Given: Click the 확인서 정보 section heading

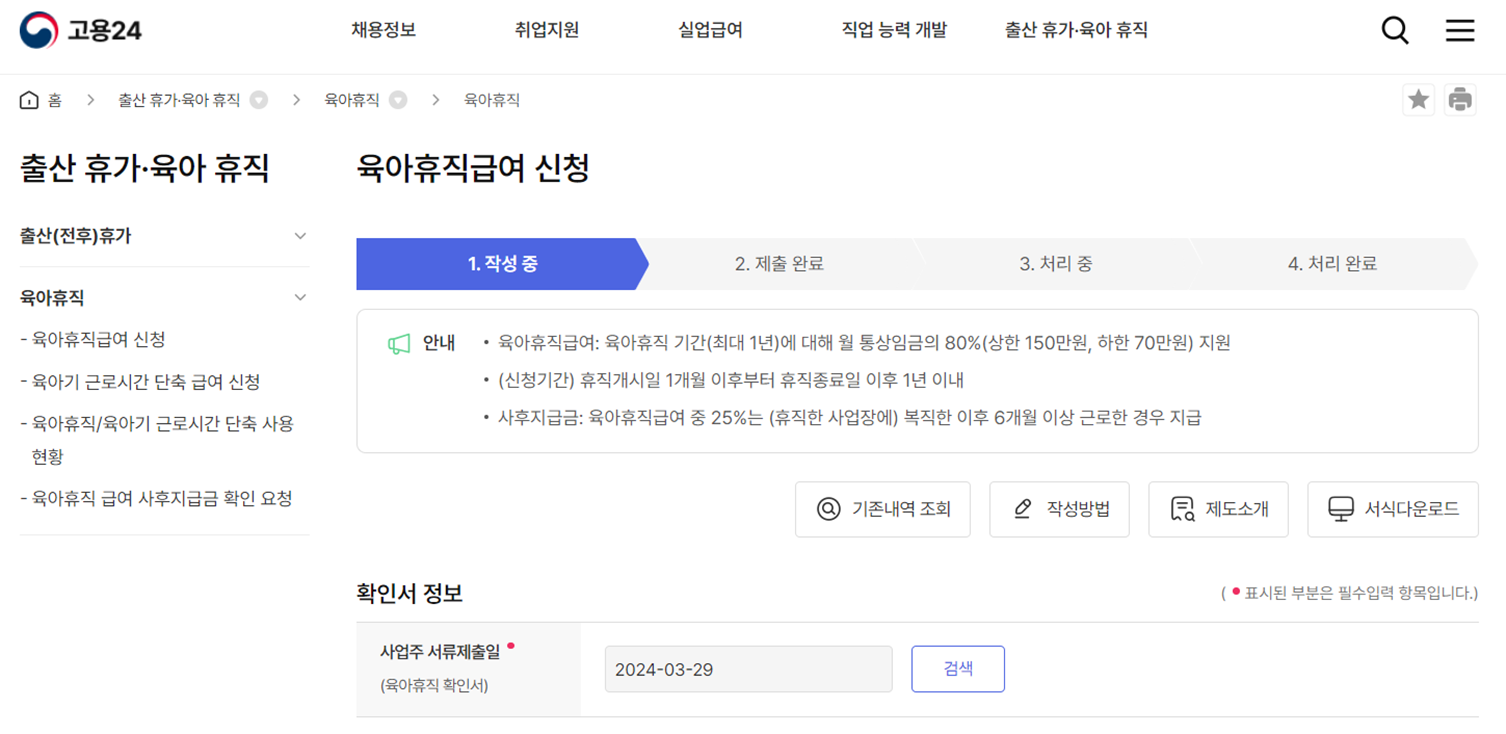Looking at the screenshot, I should point(410,593).
